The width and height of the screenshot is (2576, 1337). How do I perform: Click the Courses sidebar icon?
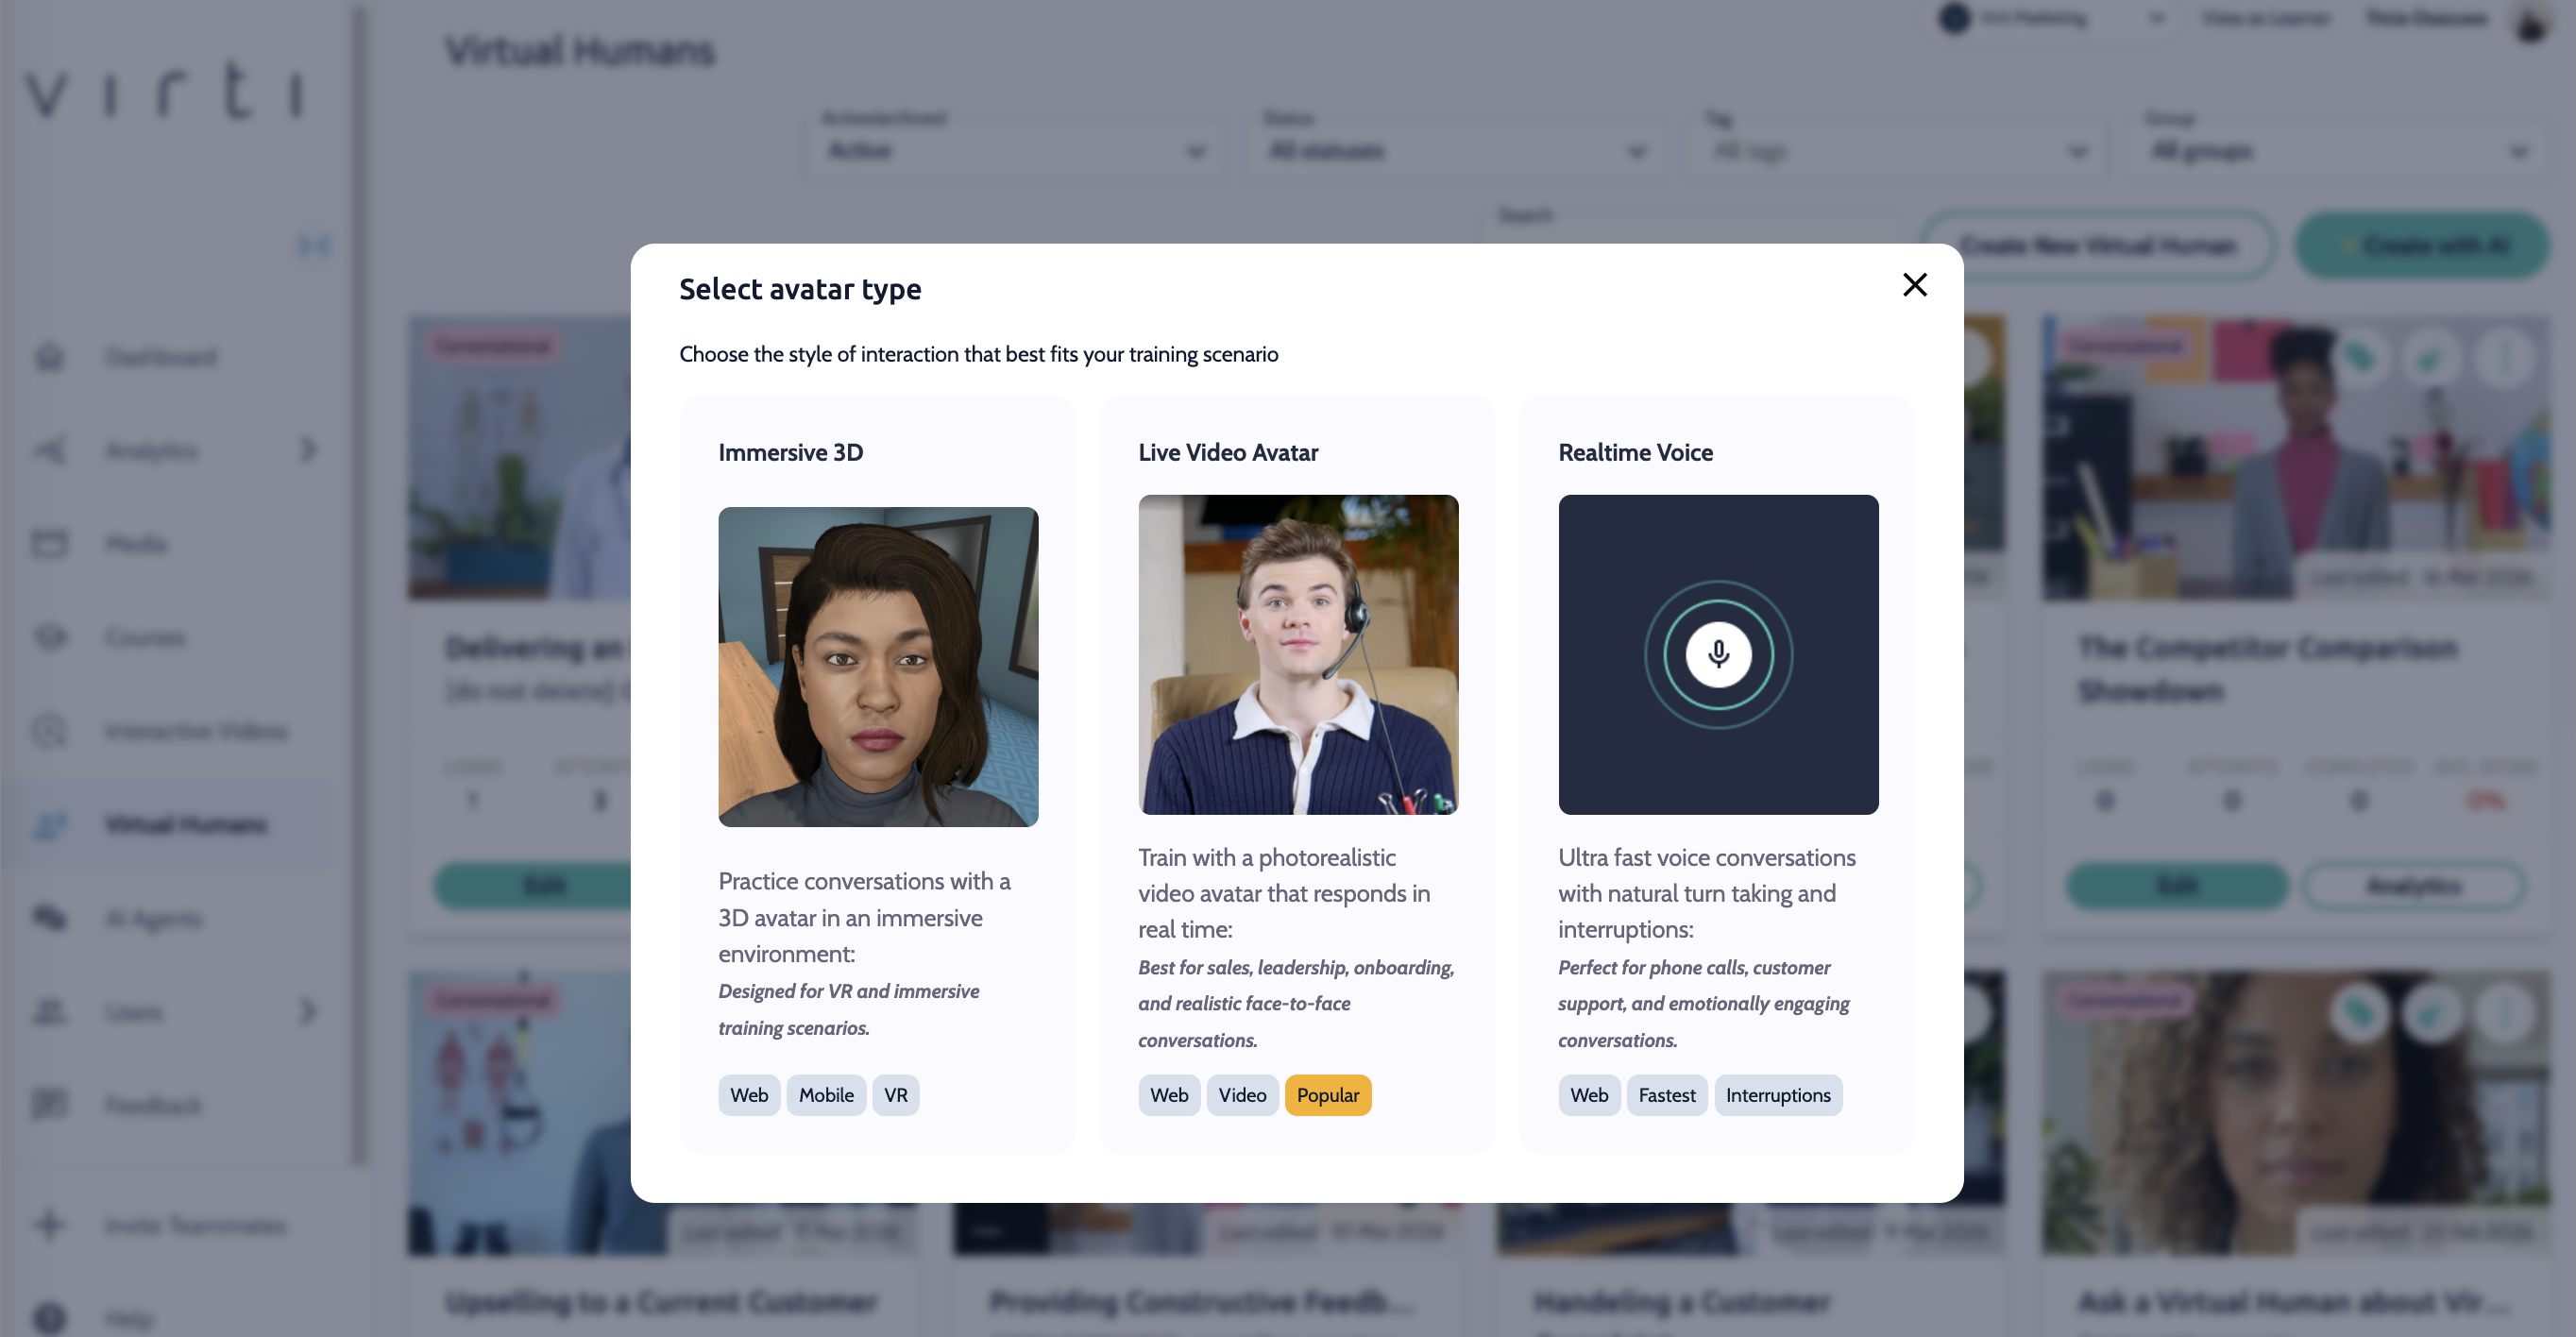point(49,637)
